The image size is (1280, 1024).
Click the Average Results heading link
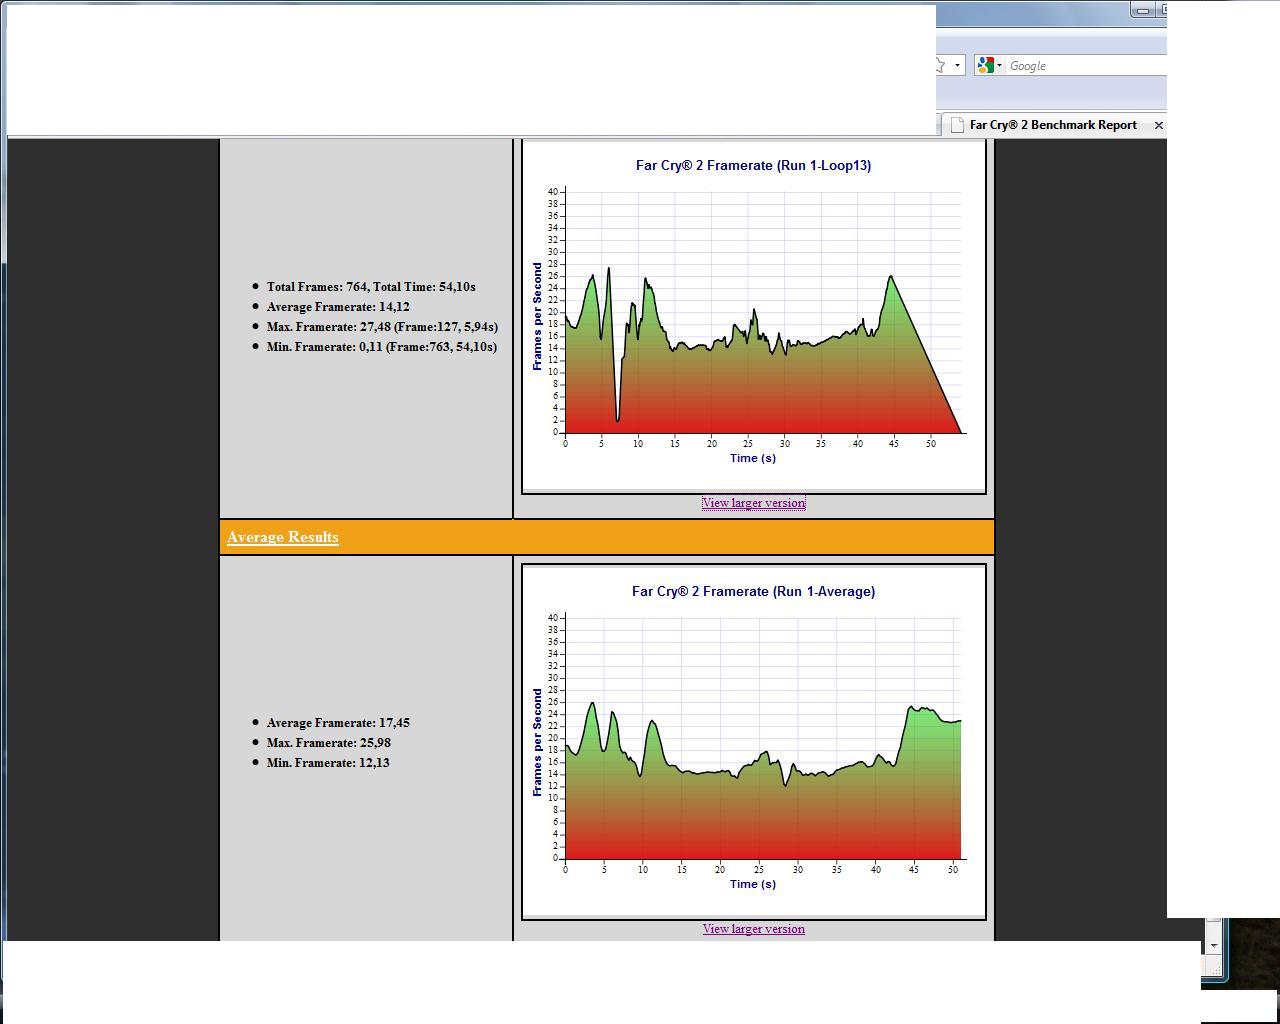(283, 537)
